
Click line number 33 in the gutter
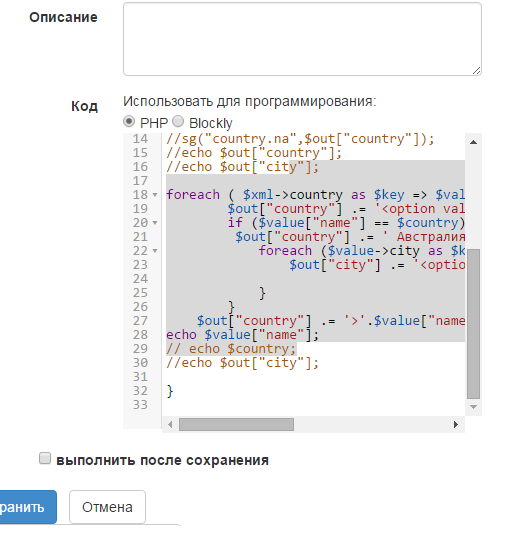tap(140, 405)
